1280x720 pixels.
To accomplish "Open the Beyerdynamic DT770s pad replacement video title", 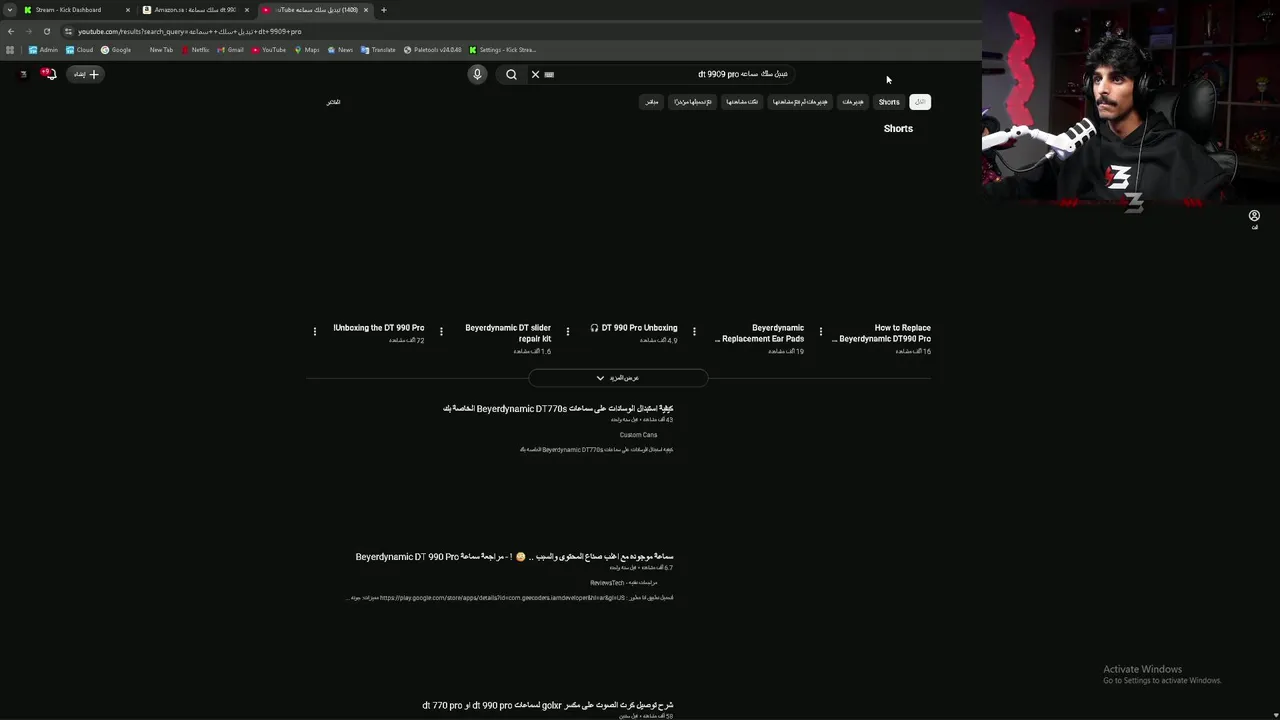I will [x=558, y=409].
